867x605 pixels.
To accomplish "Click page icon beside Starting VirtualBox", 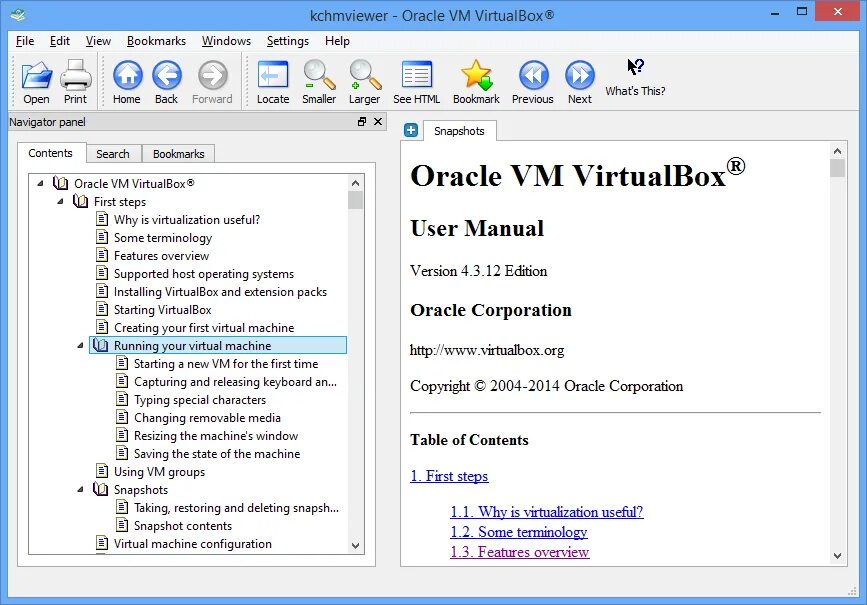I will (102, 309).
